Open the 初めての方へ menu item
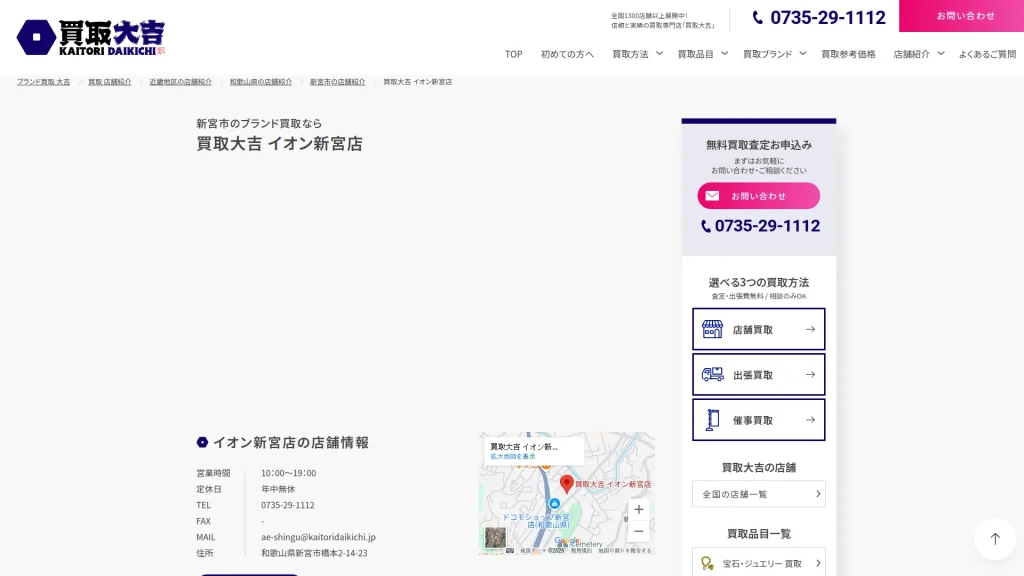The image size is (1024, 576). (x=567, y=54)
